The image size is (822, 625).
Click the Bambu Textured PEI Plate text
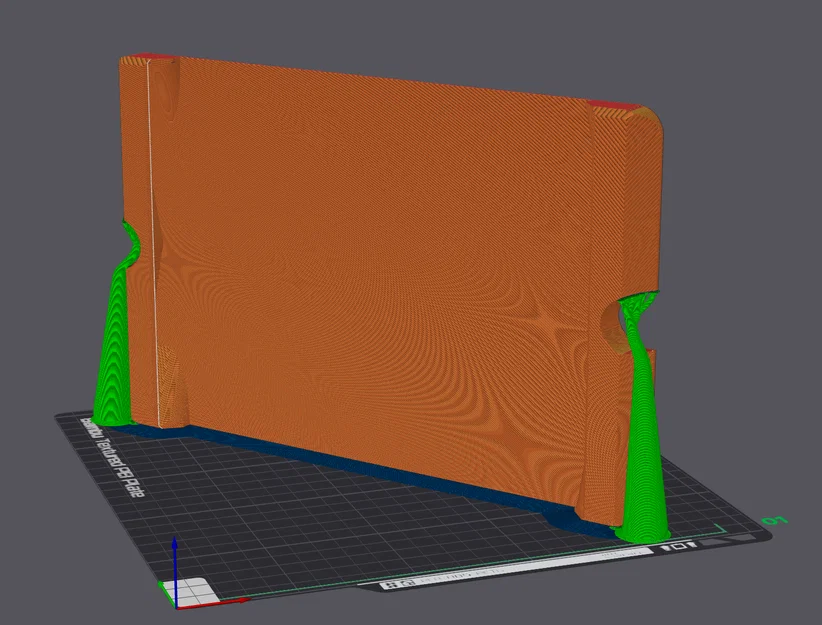coord(111,457)
